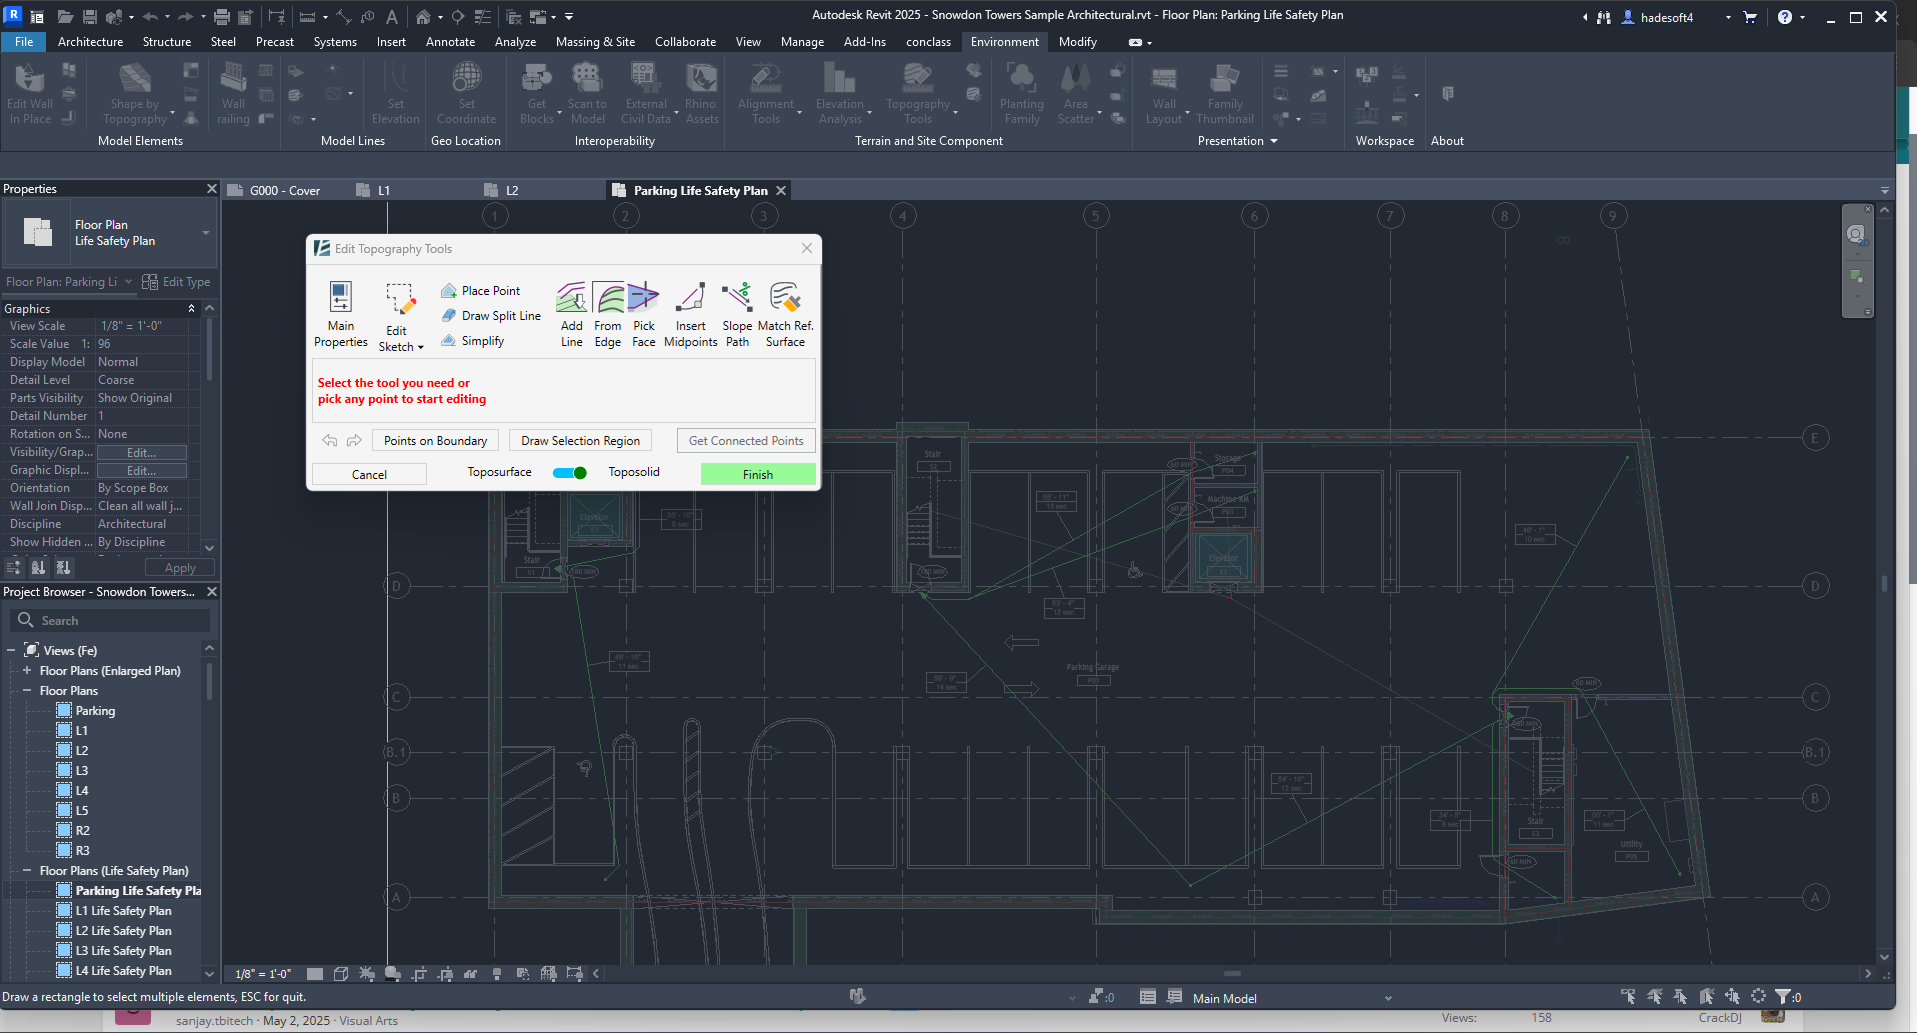Choose the Simplify tool

[x=473, y=341]
